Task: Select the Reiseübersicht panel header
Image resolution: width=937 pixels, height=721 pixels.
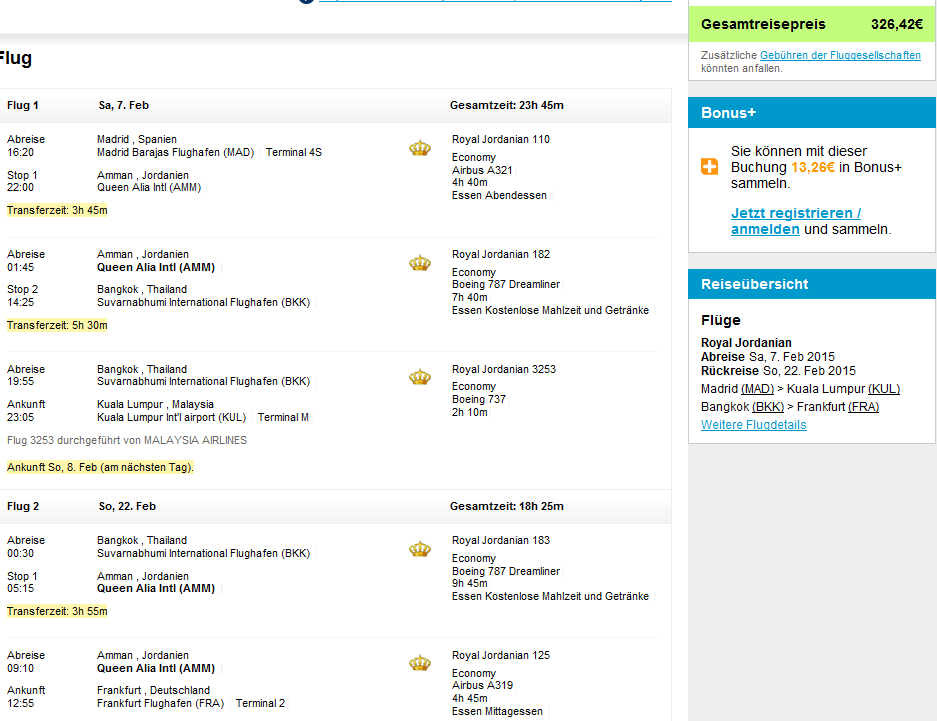Action: [812, 284]
